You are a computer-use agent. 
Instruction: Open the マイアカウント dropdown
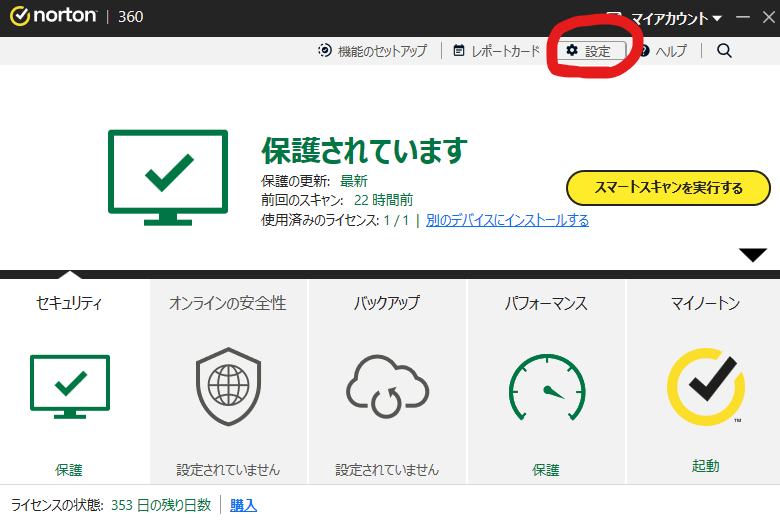[x=676, y=19]
